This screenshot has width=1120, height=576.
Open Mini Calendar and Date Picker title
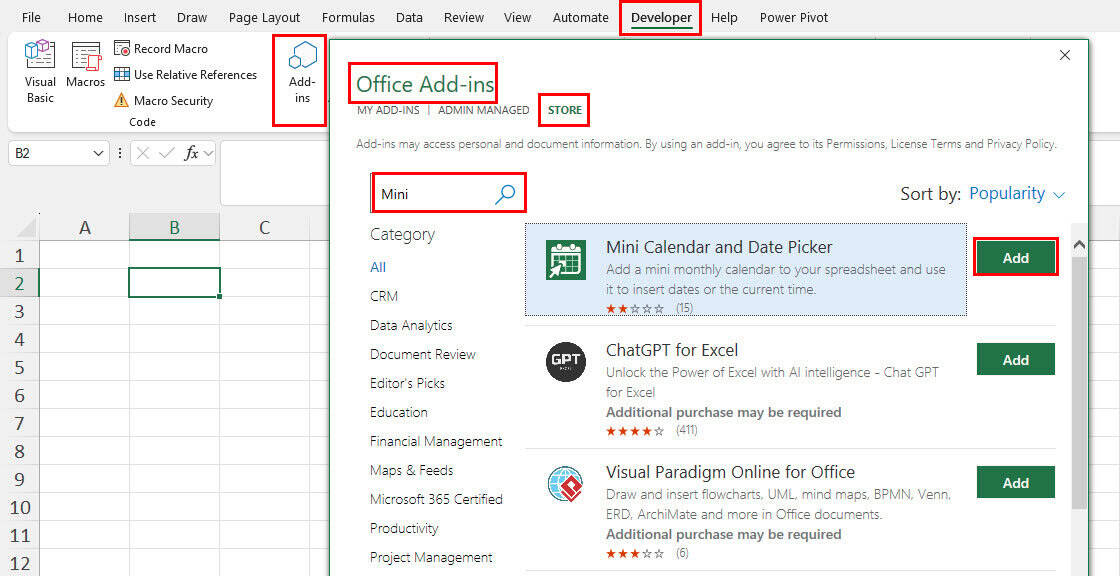click(719, 247)
